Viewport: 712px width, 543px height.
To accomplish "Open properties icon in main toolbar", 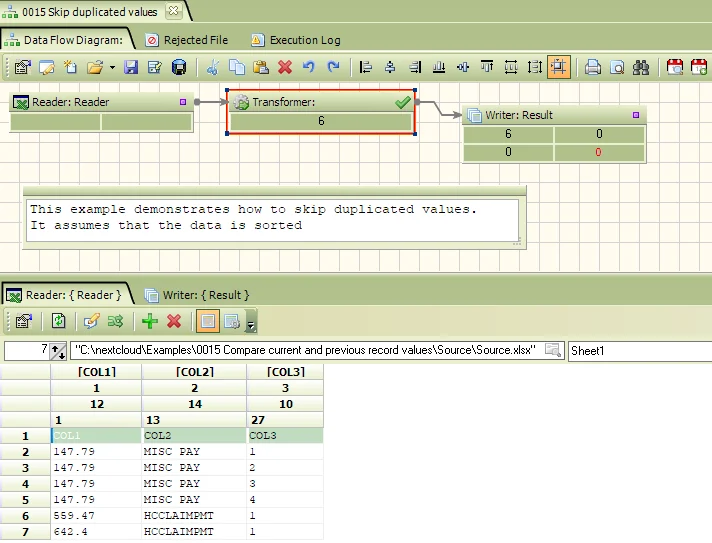I will coord(23,68).
